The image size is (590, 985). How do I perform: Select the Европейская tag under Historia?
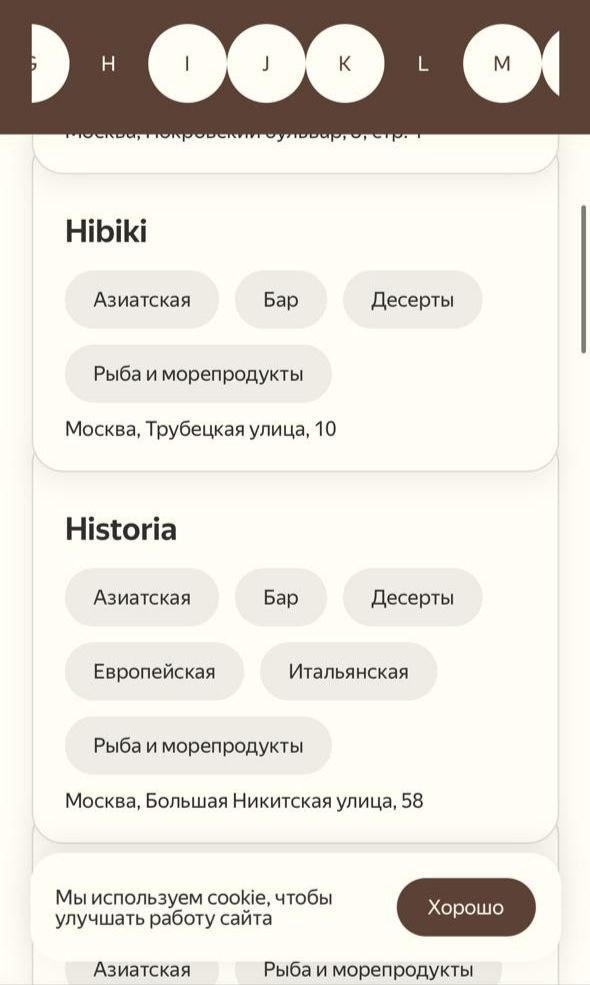[155, 671]
